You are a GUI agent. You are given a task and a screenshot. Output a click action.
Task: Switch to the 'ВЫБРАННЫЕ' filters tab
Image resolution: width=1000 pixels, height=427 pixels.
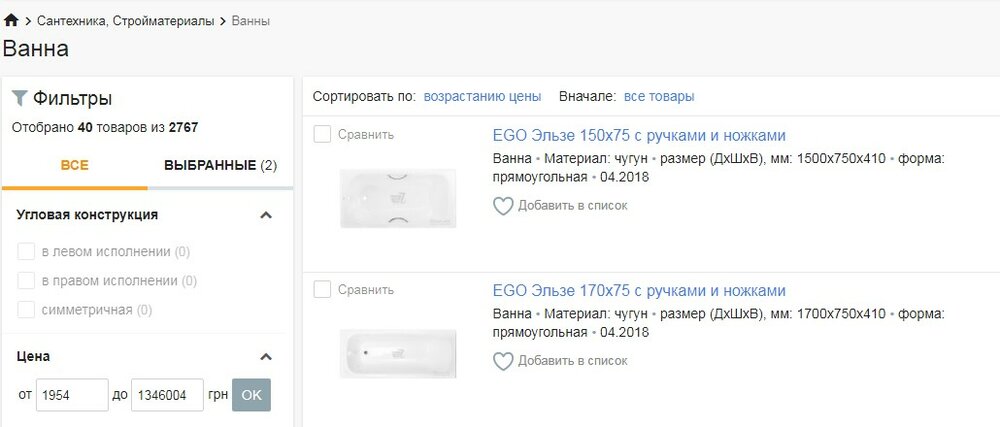[x=220, y=165]
